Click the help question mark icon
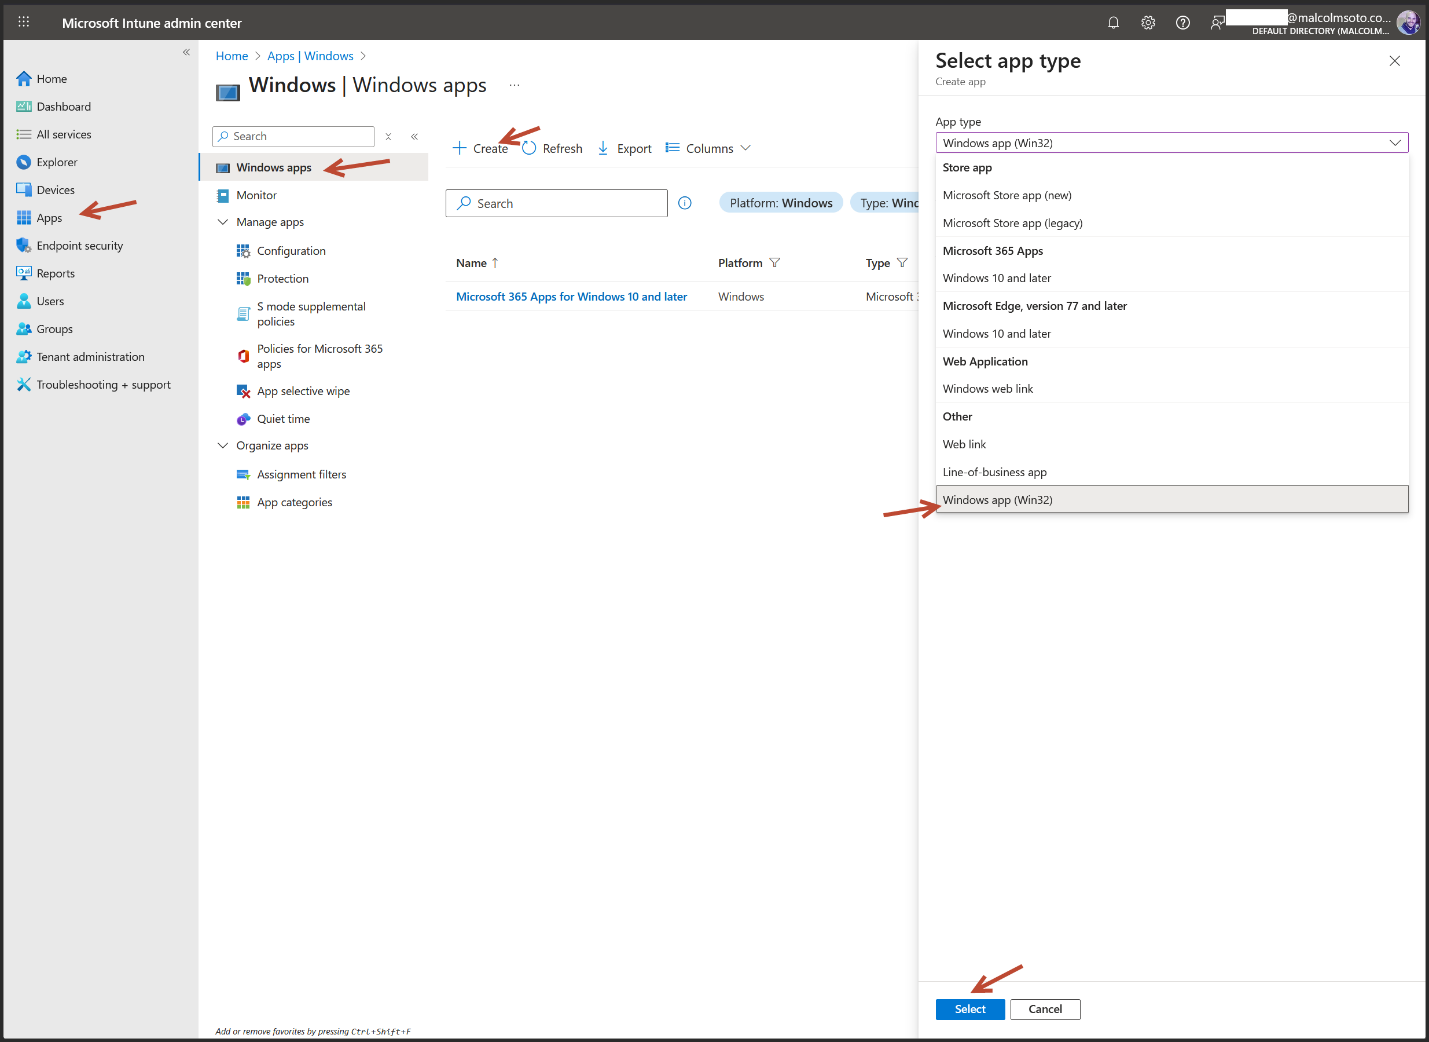The image size is (1429, 1042). [x=1183, y=23]
